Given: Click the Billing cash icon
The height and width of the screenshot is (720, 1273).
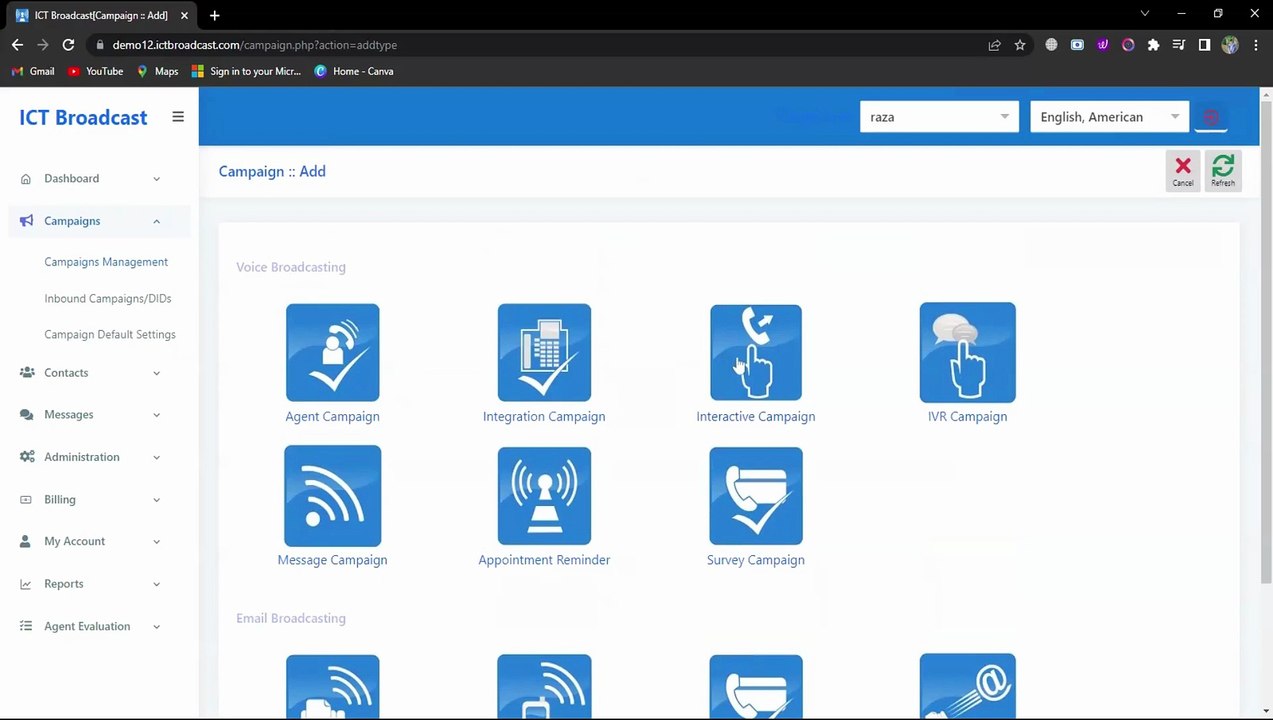Looking at the screenshot, I should pyautogui.click(x=26, y=499).
